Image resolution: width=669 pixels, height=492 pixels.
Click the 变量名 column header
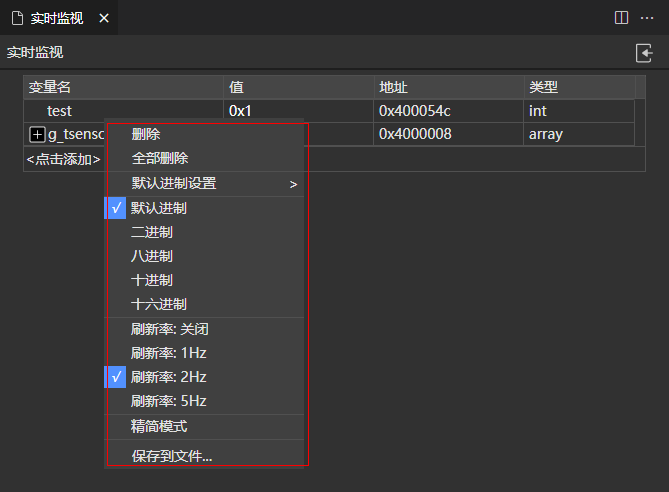pos(50,88)
